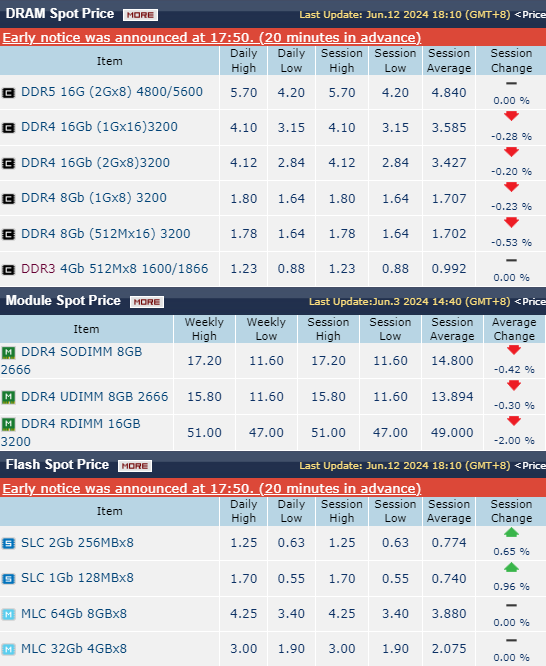Viewport: 546px width, 666px height.
Task: Click chip icon beside DDR4 8Gb (512Mx16) 3200
Action: pos(8,234)
